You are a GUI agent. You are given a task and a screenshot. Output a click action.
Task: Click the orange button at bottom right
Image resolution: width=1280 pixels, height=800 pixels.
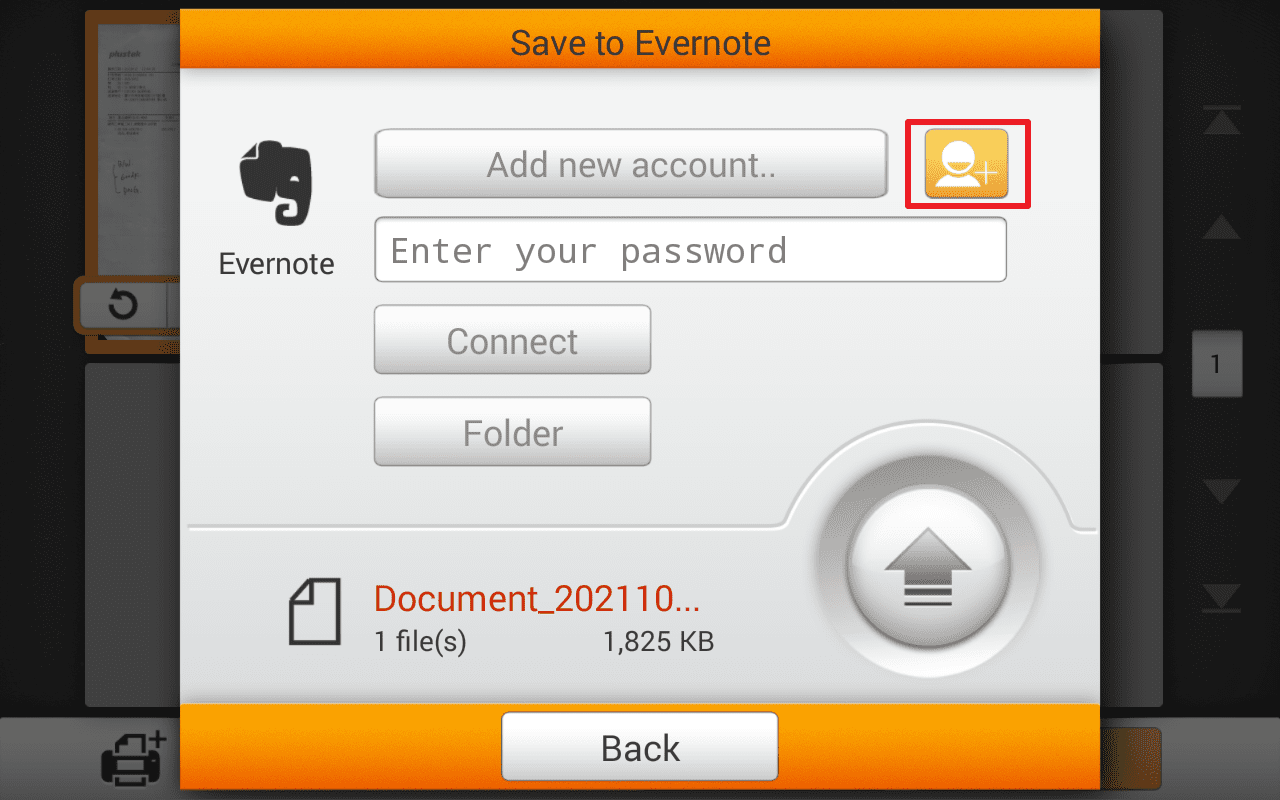(x=1131, y=759)
